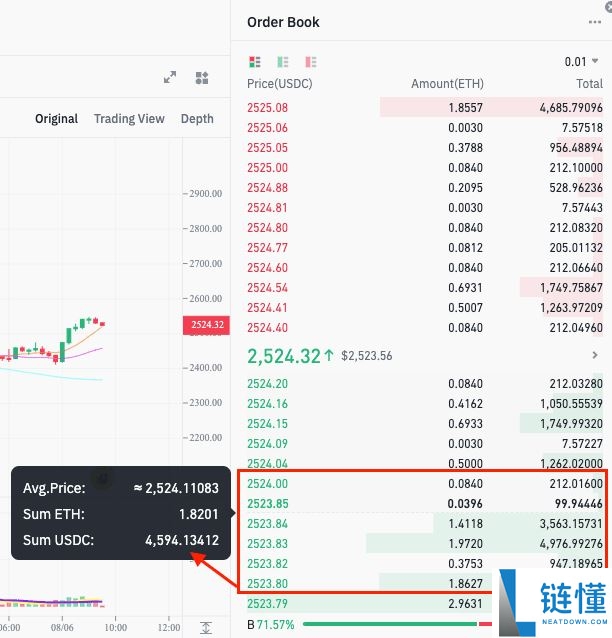612x638 pixels.
Task: Select ask price 2525.06
Action: click(x=267, y=128)
